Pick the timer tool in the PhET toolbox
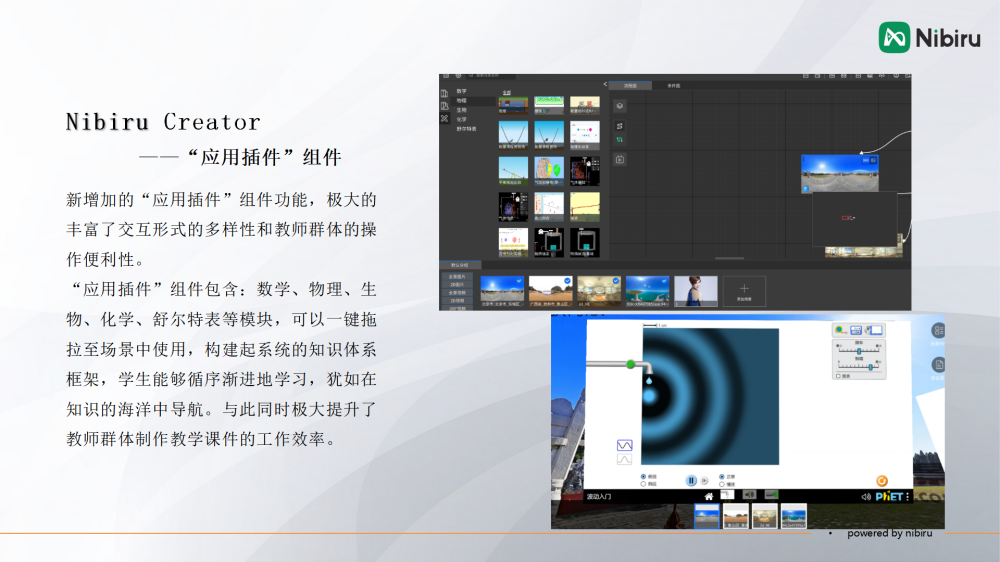The height and width of the screenshot is (562, 1000). click(x=856, y=330)
